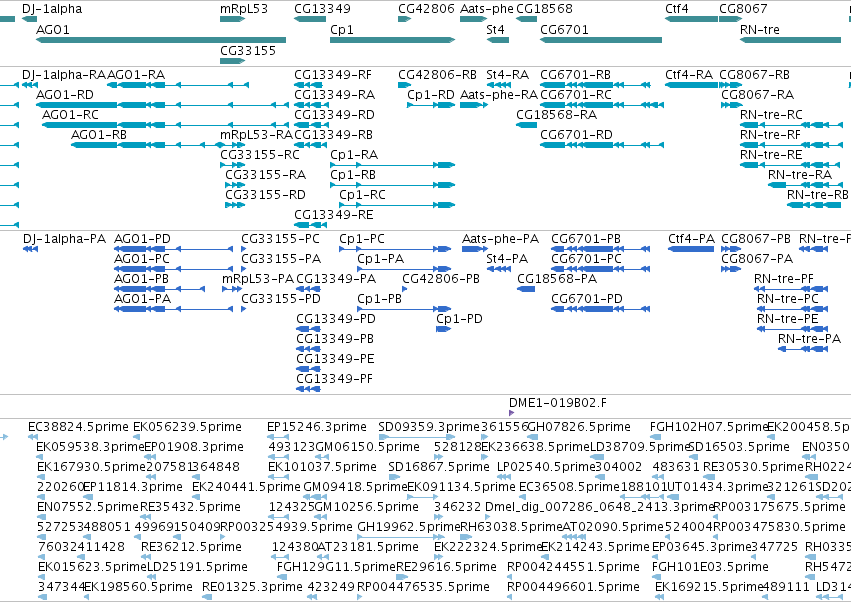Click the mRpL53-RA transcript label
The height and width of the screenshot is (602, 851).
tap(256, 135)
